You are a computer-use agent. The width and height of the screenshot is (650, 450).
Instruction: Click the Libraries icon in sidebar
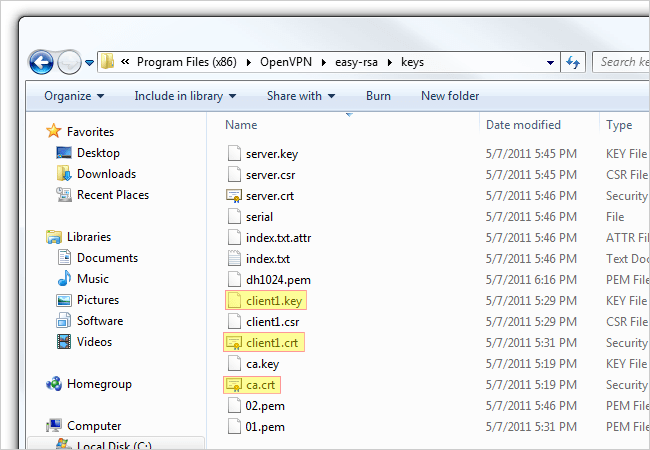[x=54, y=237]
